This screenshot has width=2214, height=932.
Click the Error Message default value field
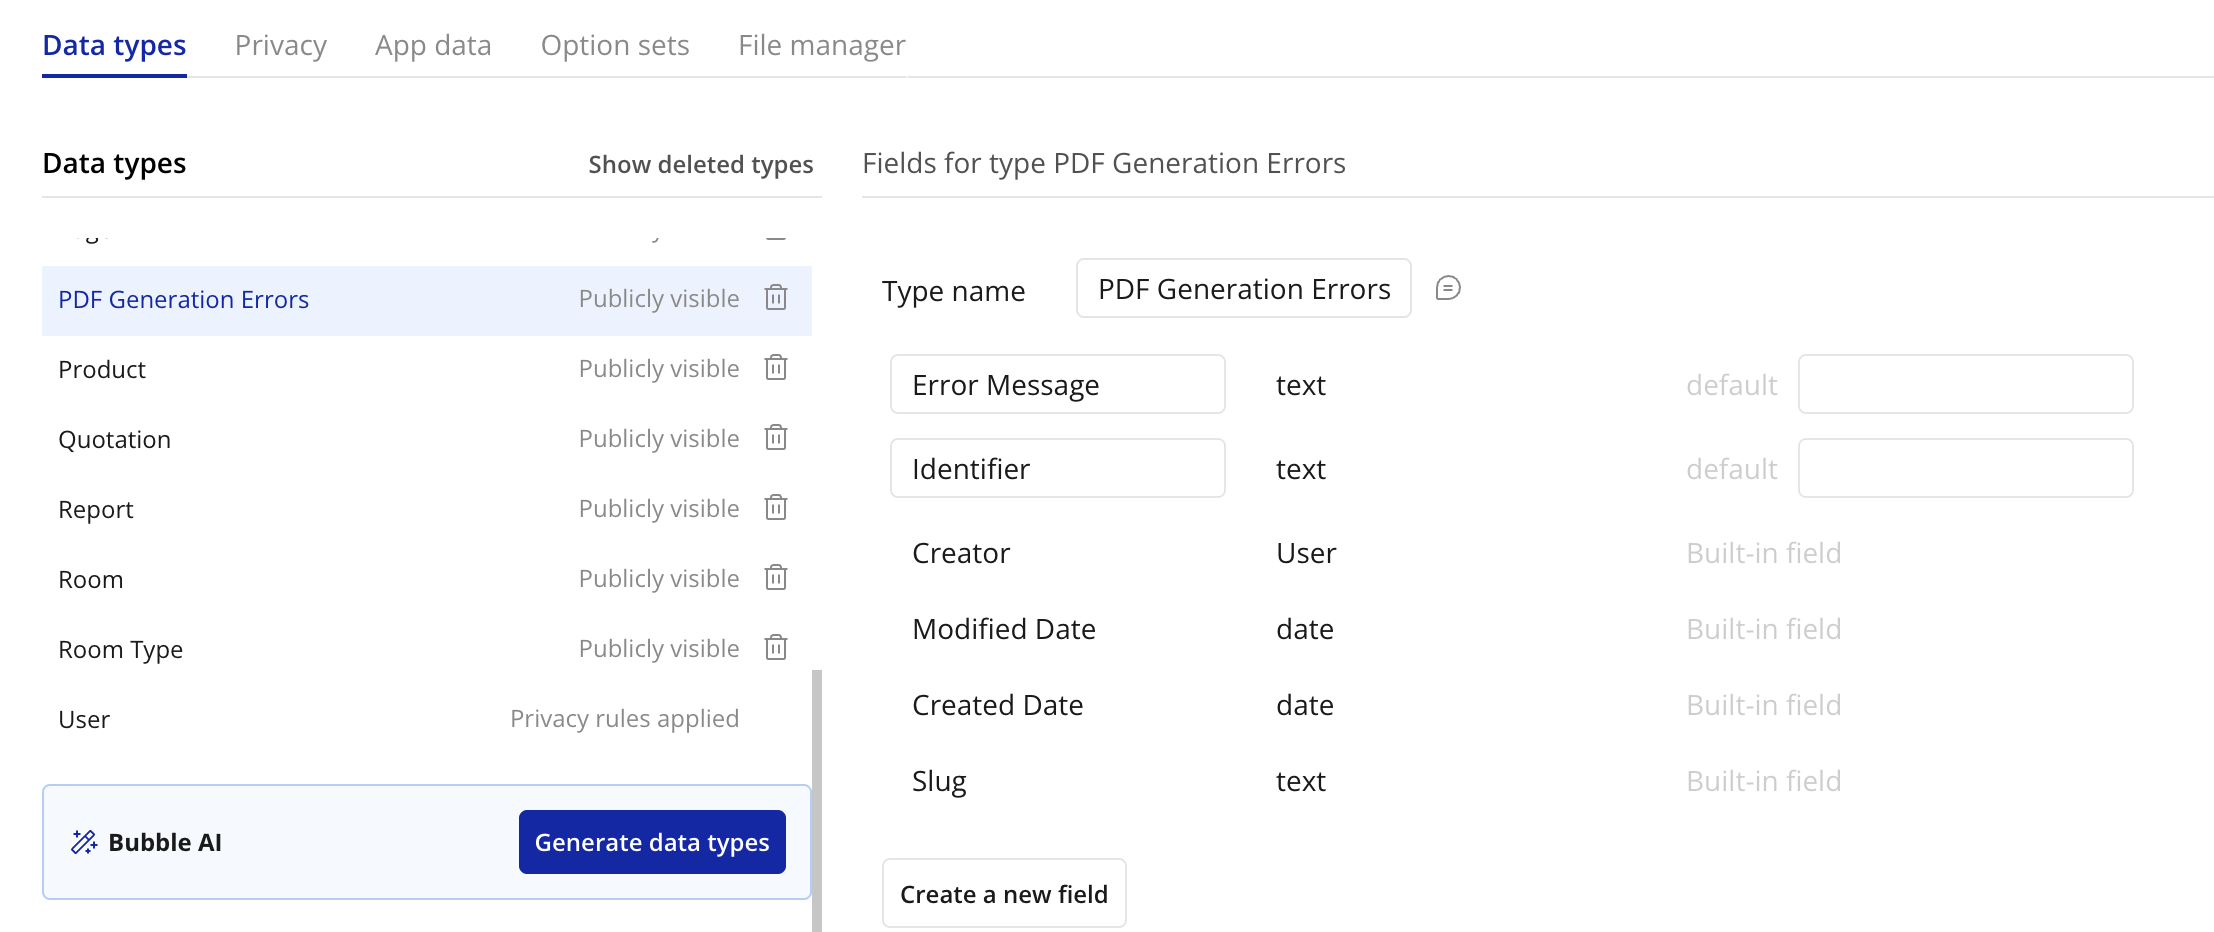coord(1965,384)
